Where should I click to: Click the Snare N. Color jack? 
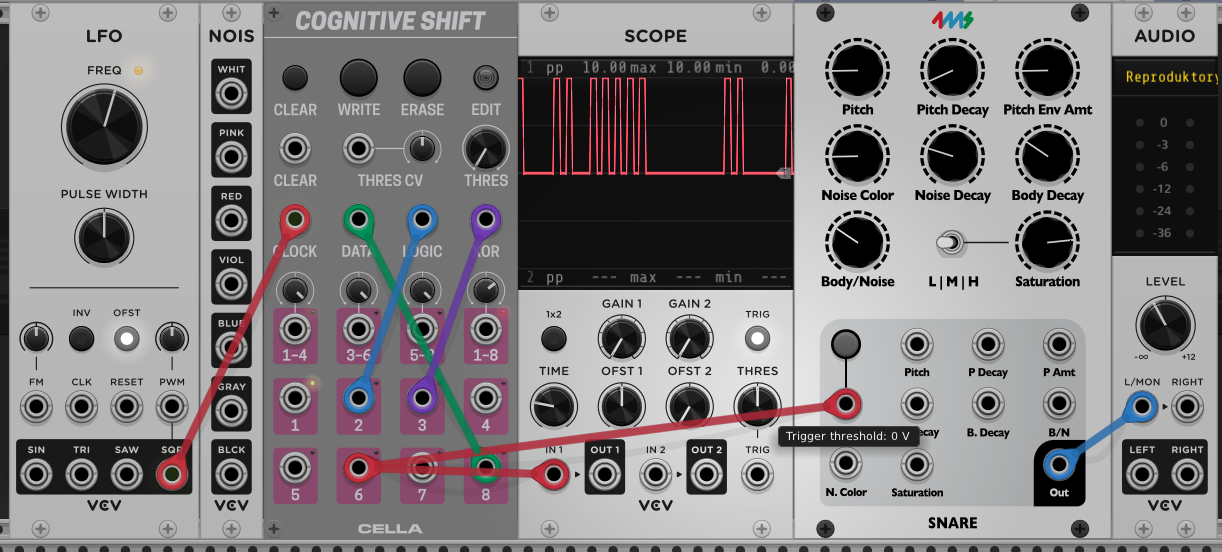click(845, 463)
